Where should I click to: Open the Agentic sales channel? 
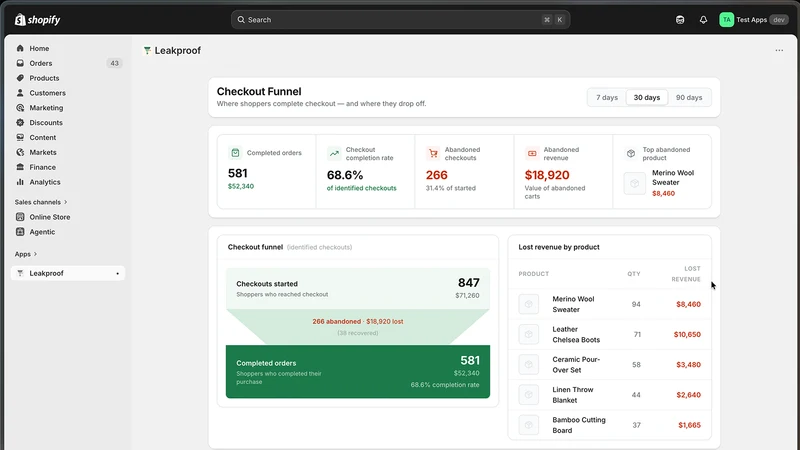click(x=68, y=232)
